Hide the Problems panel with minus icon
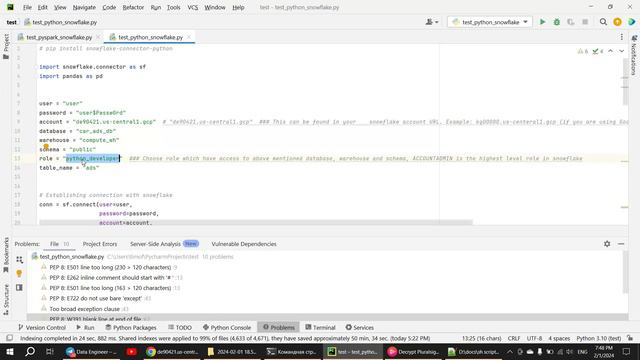Viewport: 640px width, 360px height. (621, 244)
